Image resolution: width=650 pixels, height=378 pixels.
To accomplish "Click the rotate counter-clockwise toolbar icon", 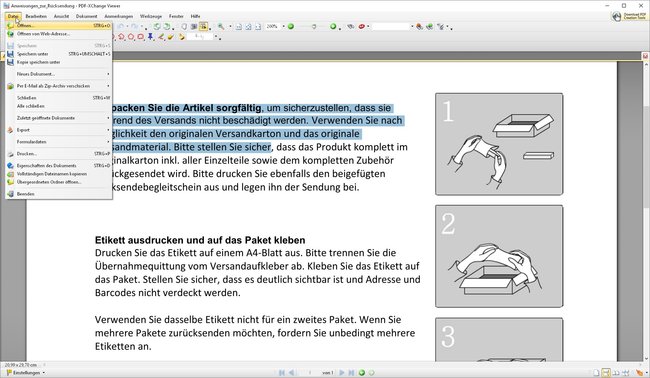I will coord(157,27).
